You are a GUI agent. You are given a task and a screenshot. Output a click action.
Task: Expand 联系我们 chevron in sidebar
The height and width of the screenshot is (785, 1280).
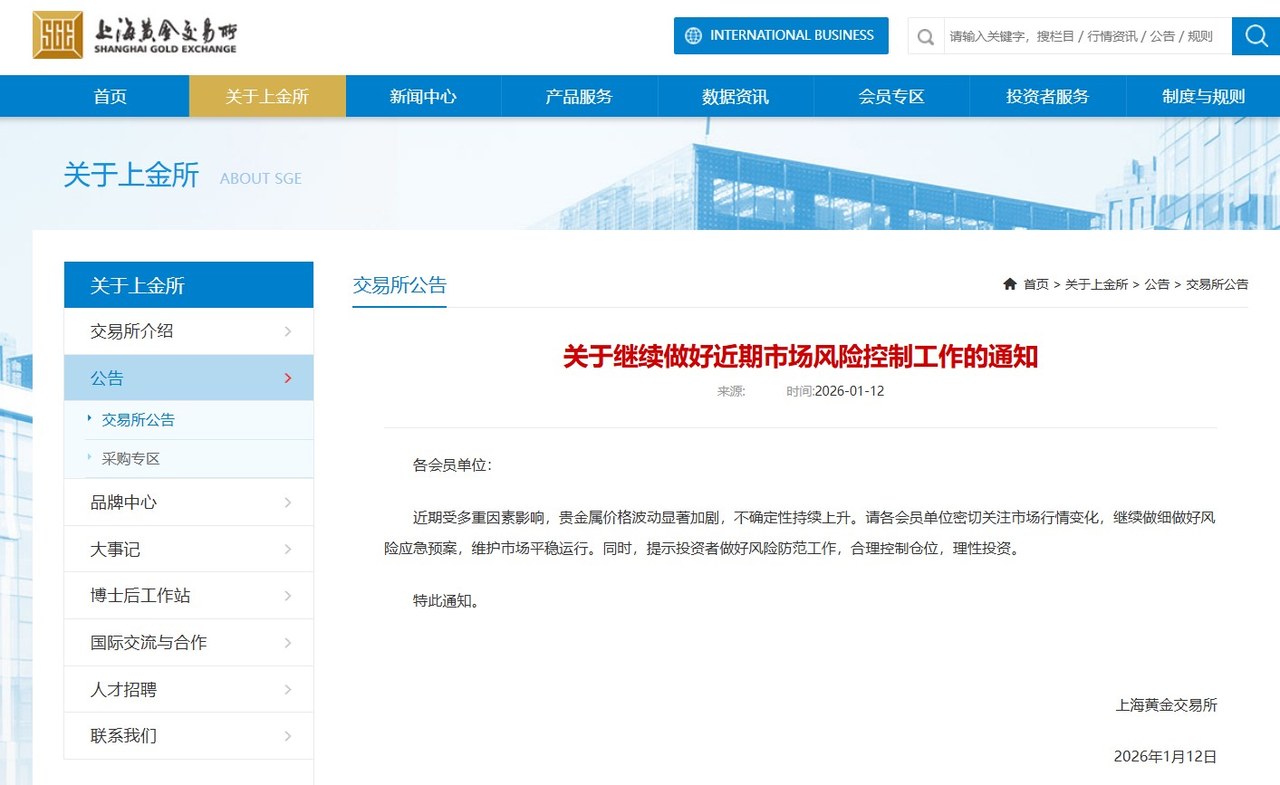click(288, 736)
